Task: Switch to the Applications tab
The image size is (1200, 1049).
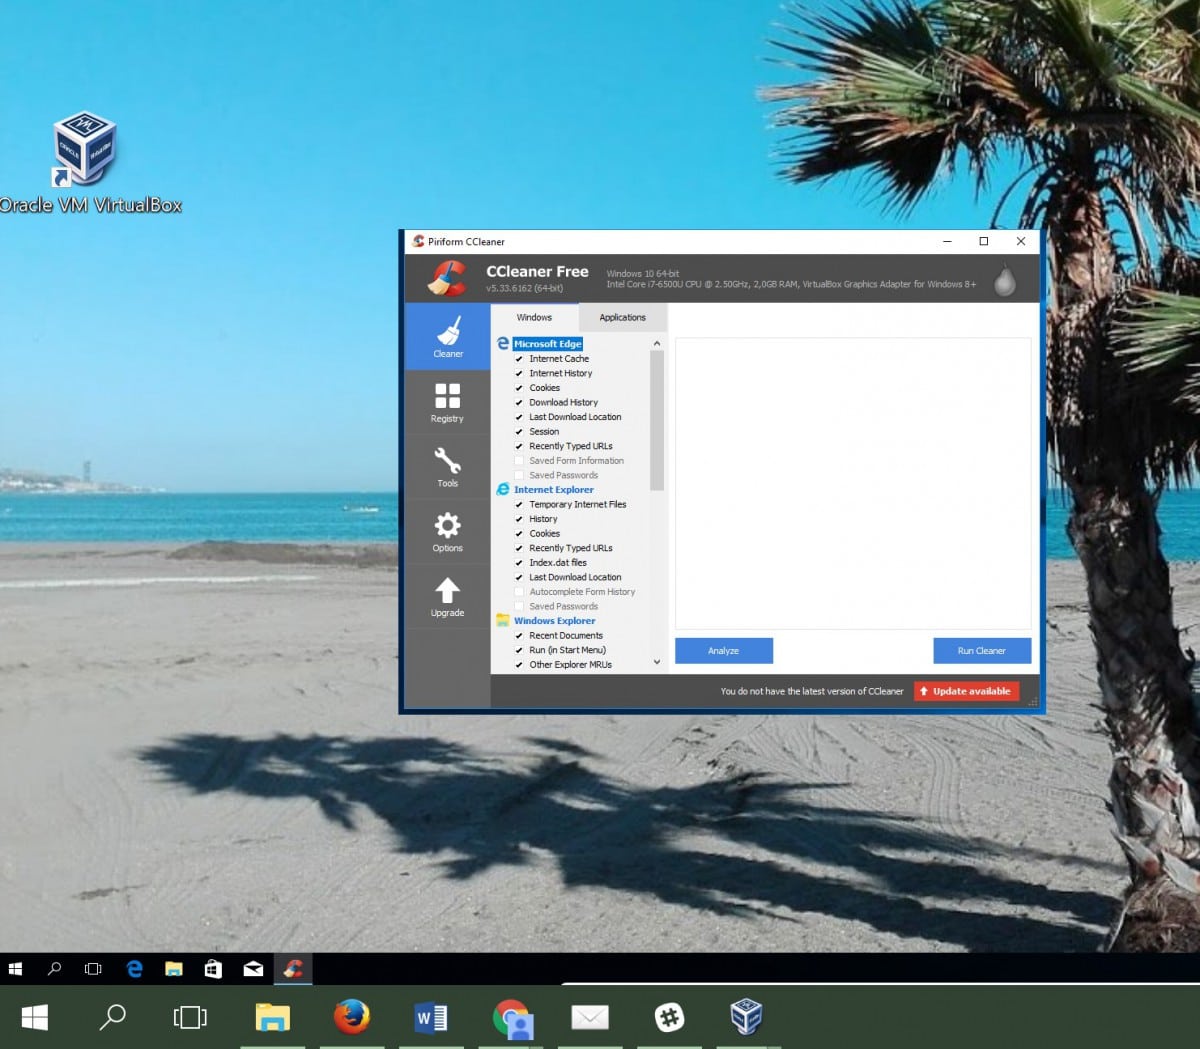Action: point(622,318)
